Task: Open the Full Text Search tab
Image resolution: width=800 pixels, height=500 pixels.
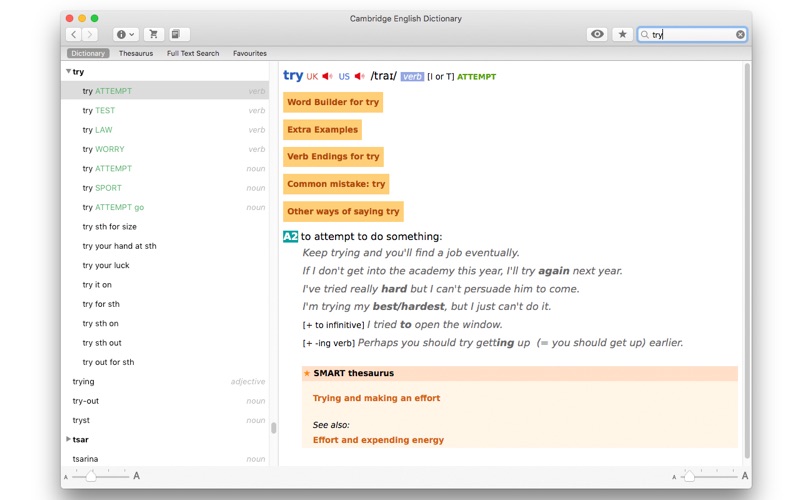Action: tap(193, 53)
